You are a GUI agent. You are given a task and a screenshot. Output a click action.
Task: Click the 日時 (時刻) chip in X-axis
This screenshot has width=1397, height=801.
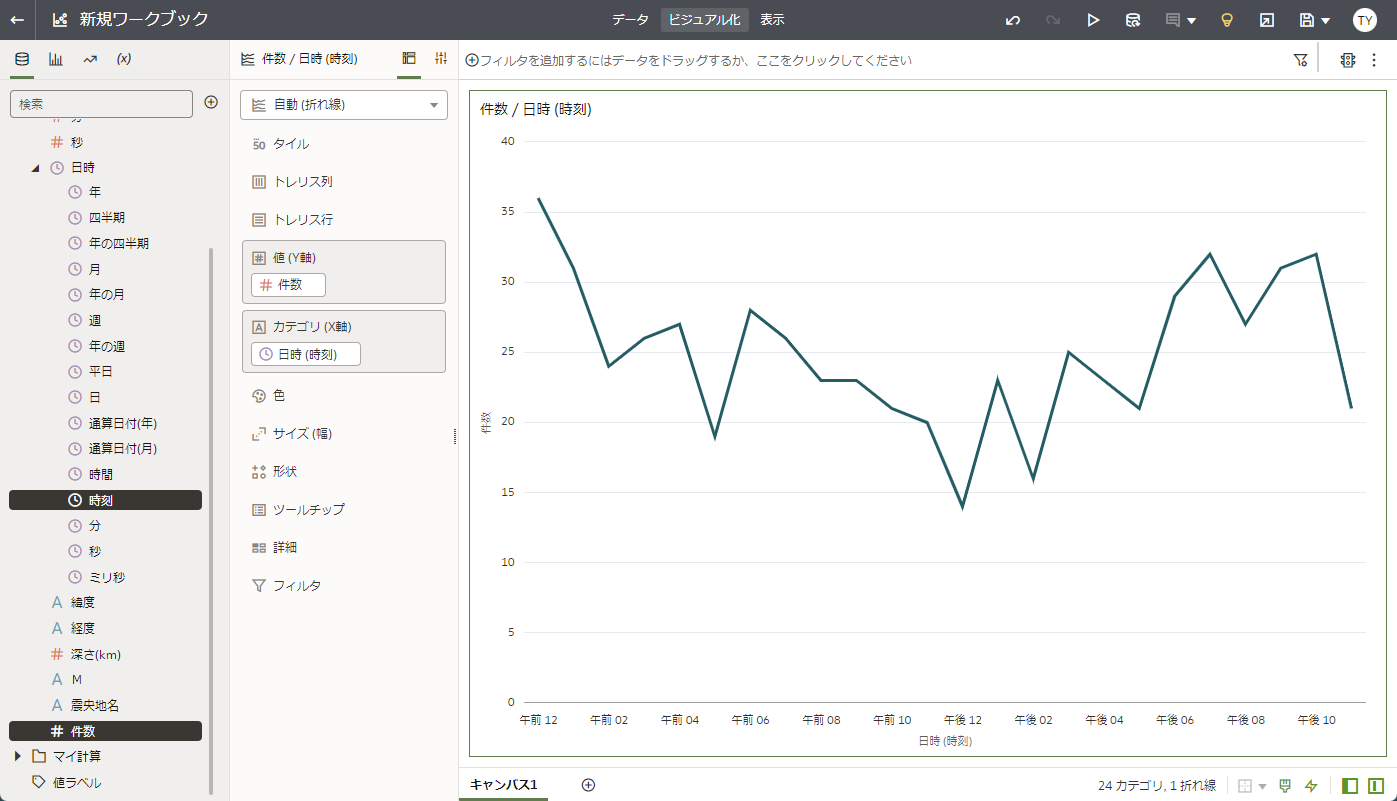pos(306,354)
